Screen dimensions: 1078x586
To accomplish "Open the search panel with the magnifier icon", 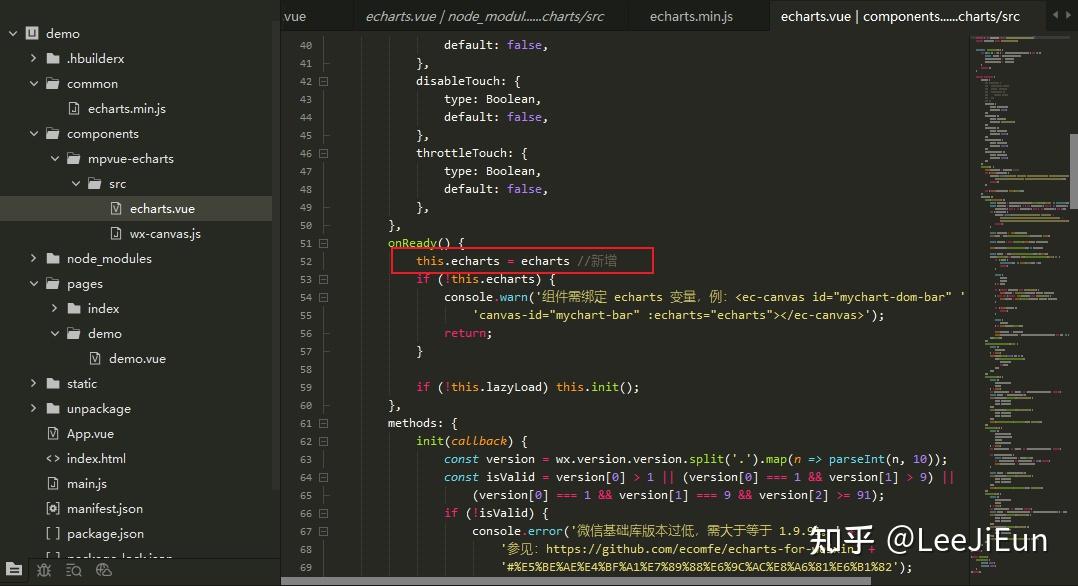I will point(73,570).
